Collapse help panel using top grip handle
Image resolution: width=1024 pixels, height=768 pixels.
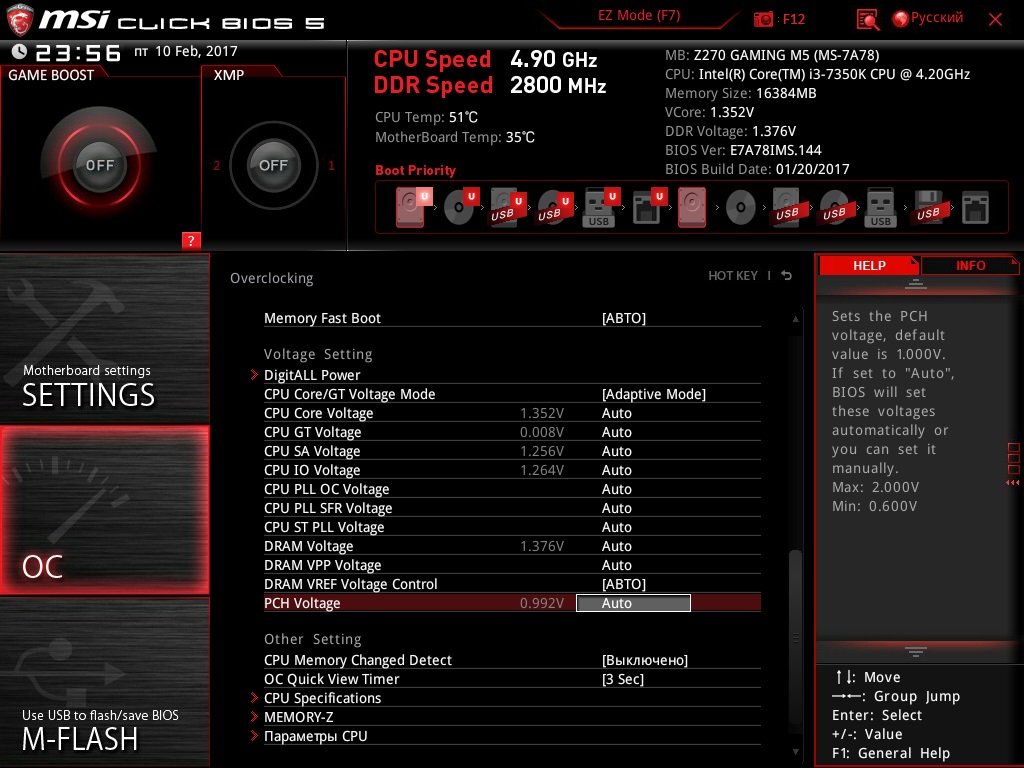(x=916, y=283)
